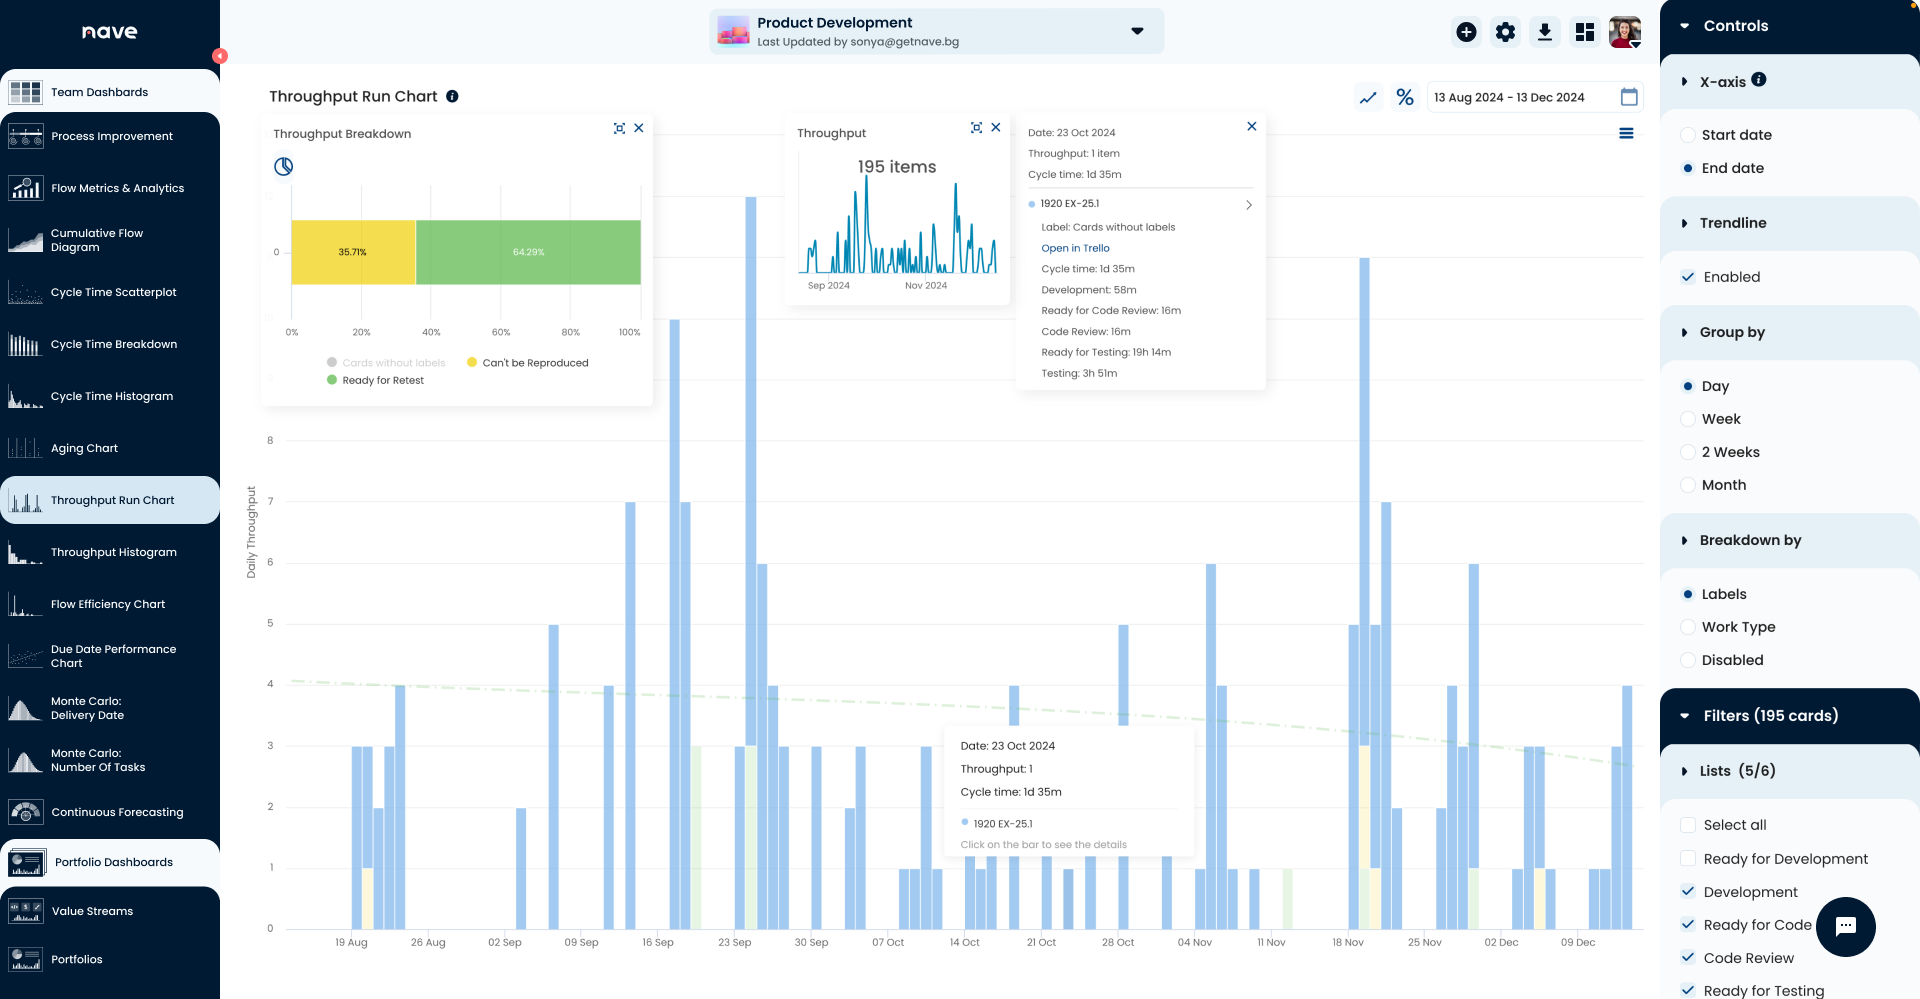Click the add (plus) icon in header
Screen dimensions: 1920x999
click(x=1466, y=32)
